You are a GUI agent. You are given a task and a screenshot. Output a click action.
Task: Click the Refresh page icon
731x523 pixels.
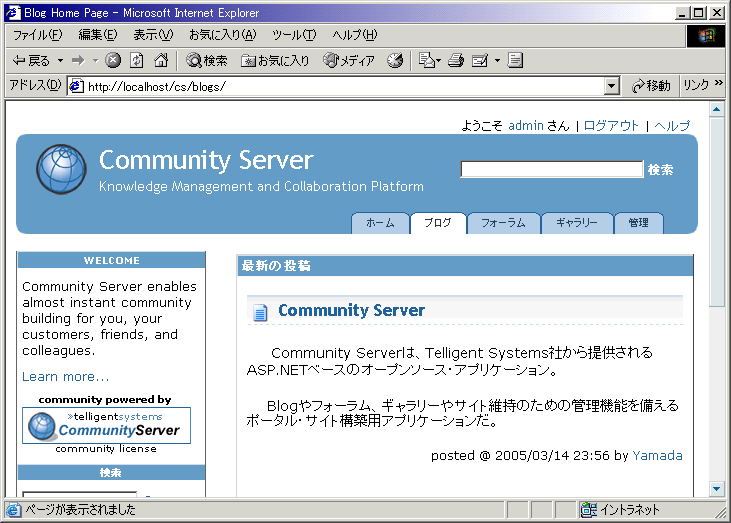tap(137, 60)
